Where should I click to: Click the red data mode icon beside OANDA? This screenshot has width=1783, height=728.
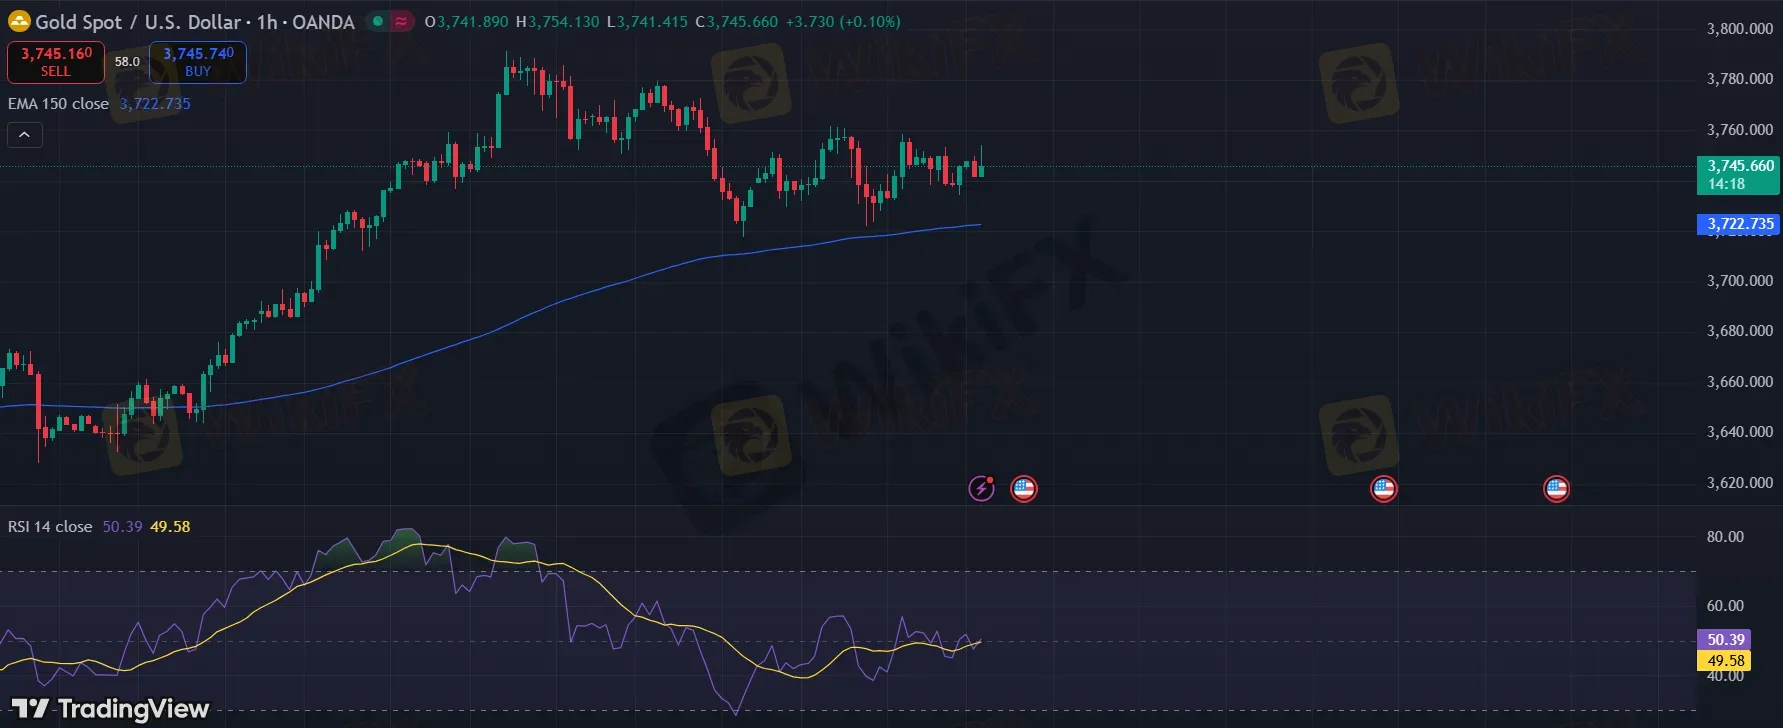pyautogui.click(x=402, y=21)
